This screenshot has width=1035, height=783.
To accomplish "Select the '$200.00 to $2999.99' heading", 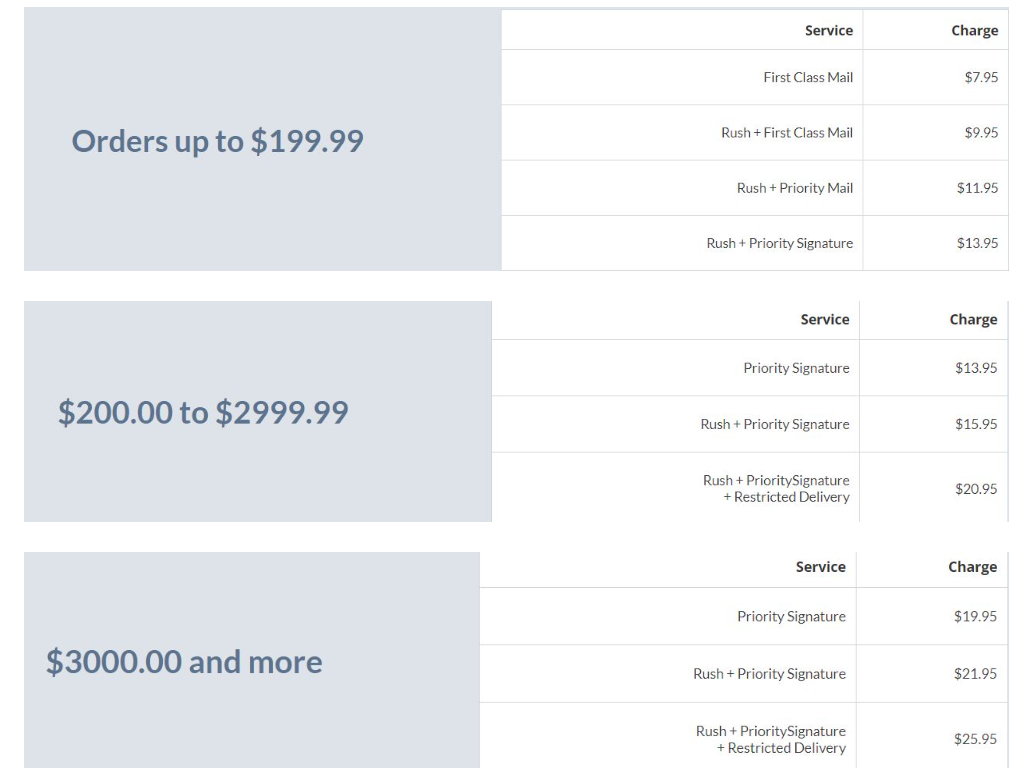I will point(203,412).
